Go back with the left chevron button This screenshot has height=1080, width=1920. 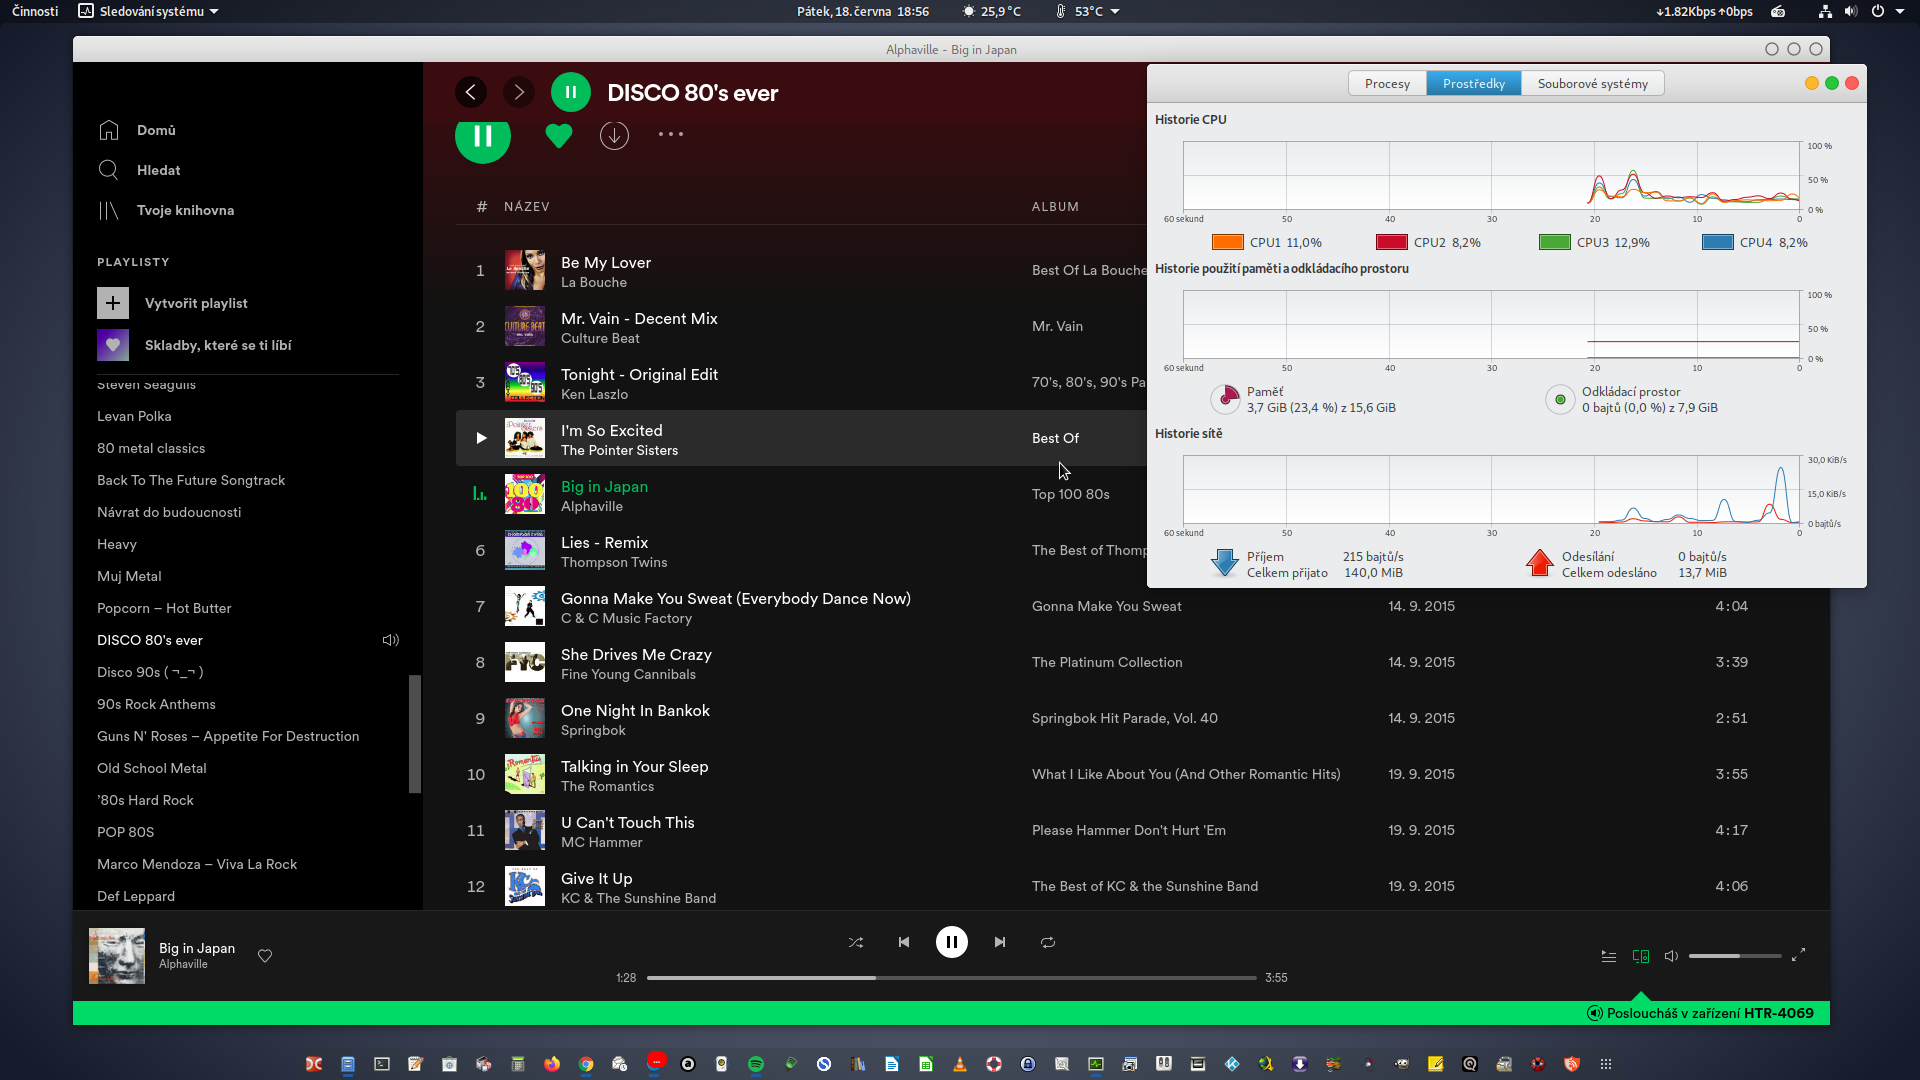click(471, 92)
